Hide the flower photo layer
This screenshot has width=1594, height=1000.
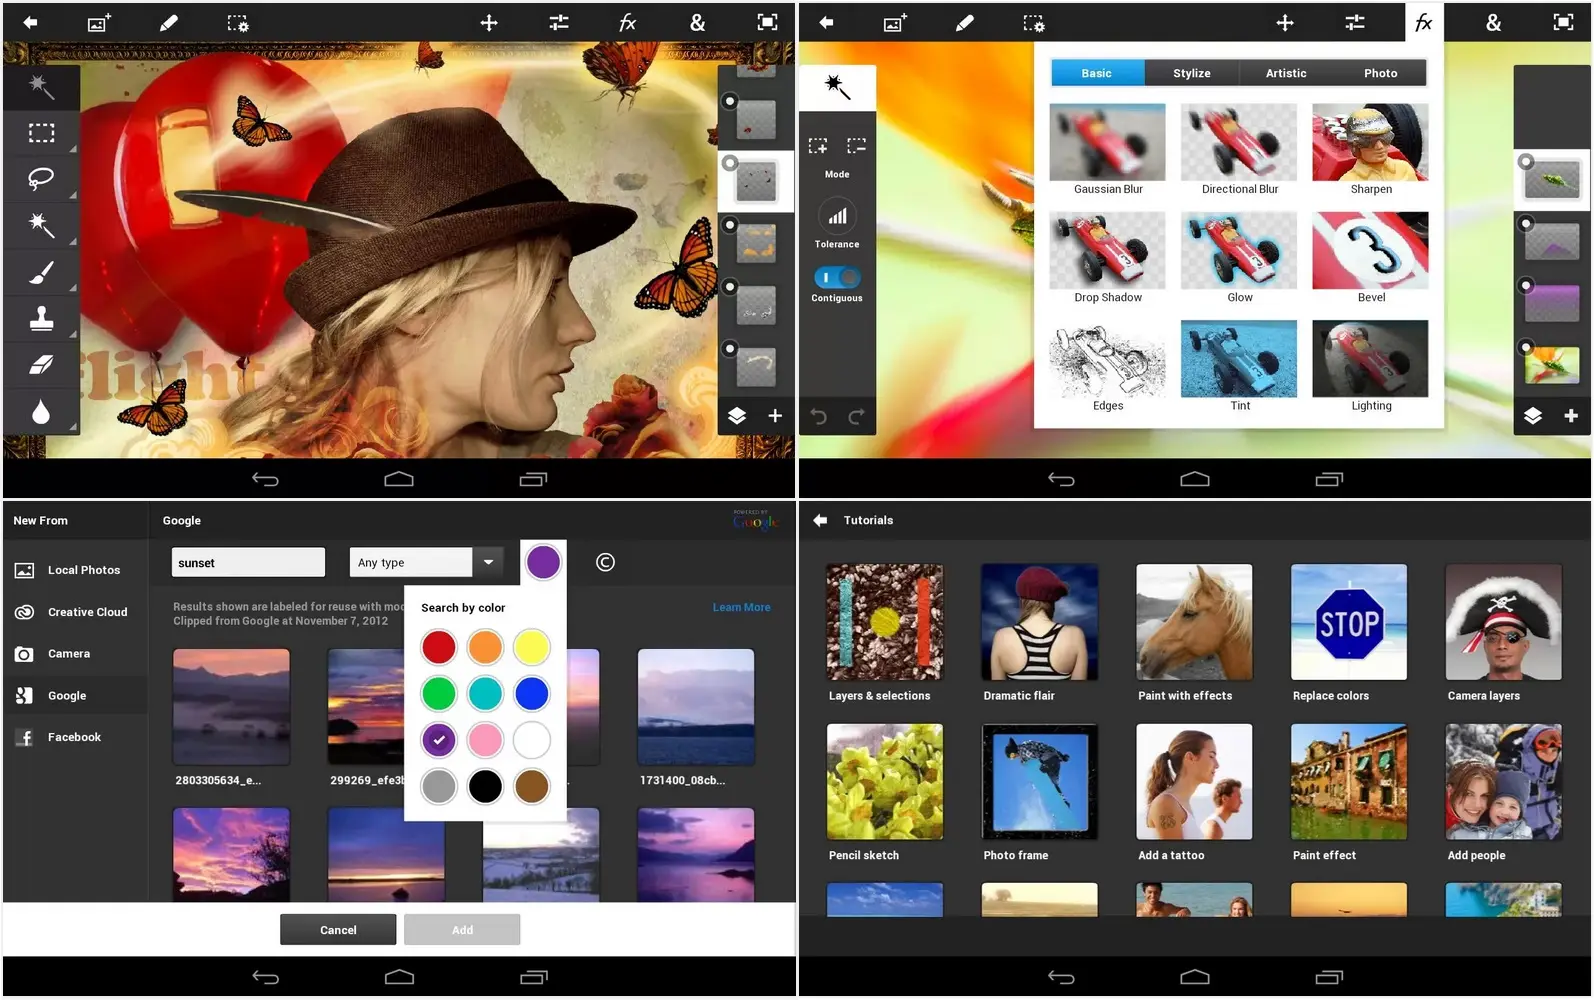(x=1526, y=347)
